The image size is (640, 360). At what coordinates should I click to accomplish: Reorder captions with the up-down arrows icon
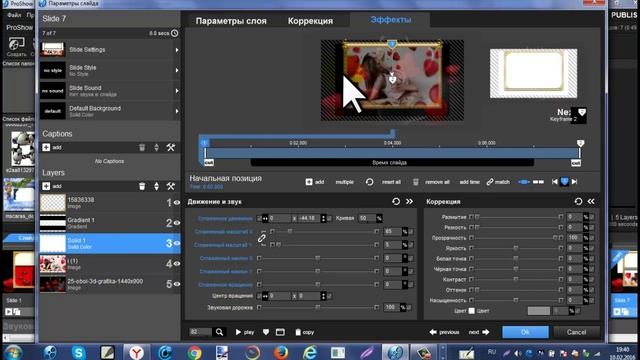point(156,147)
